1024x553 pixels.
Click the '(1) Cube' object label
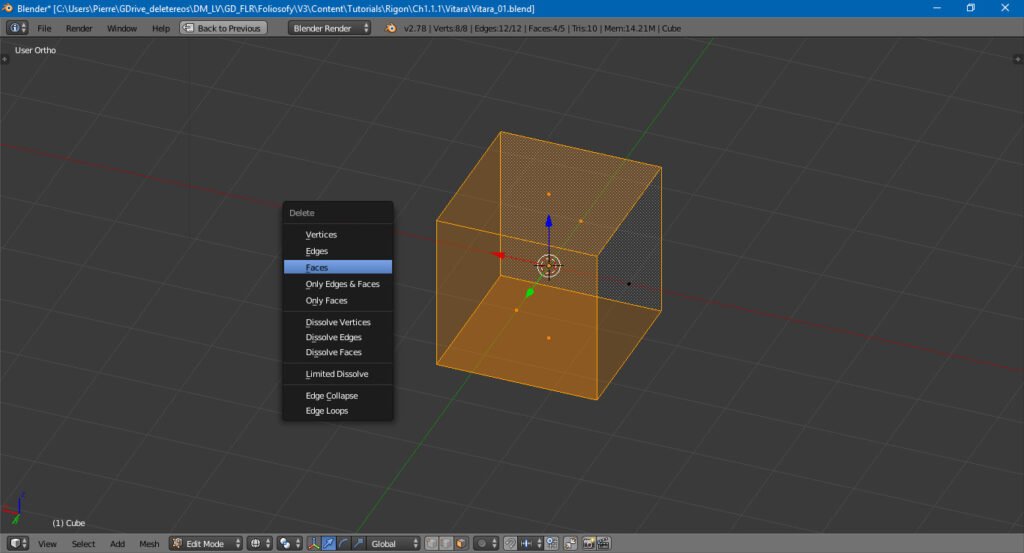(69, 523)
